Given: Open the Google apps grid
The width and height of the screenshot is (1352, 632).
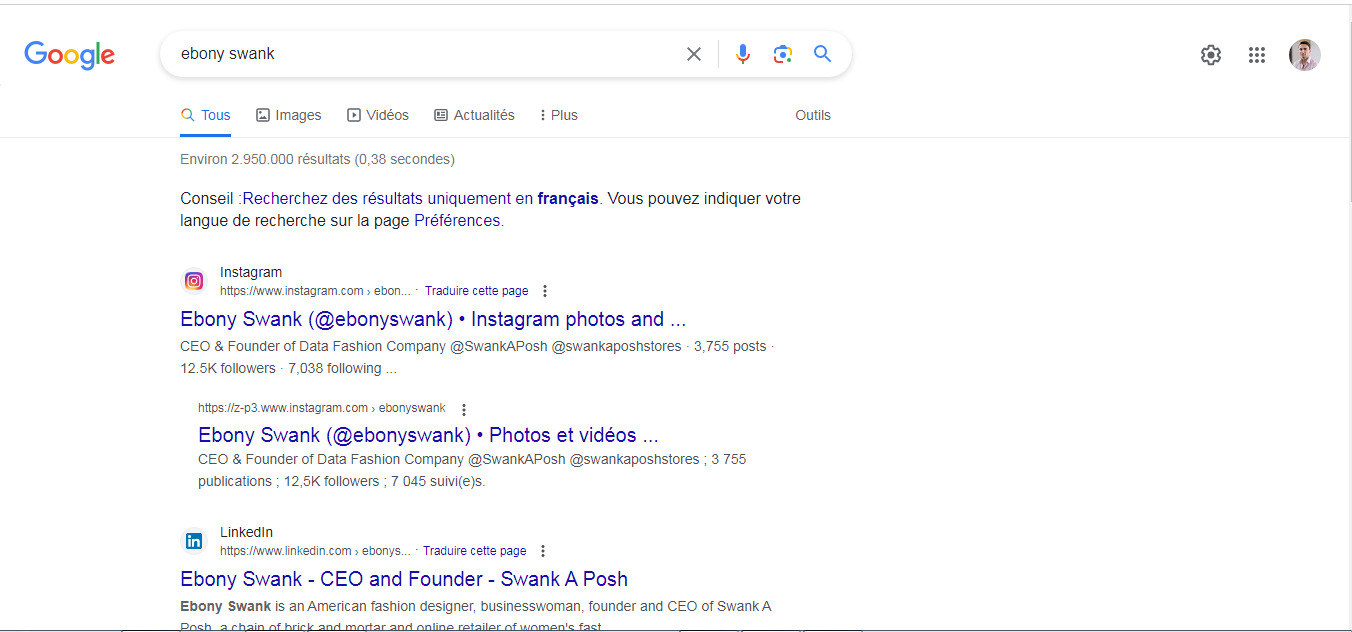Looking at the screenshot, I should 1257,55.
